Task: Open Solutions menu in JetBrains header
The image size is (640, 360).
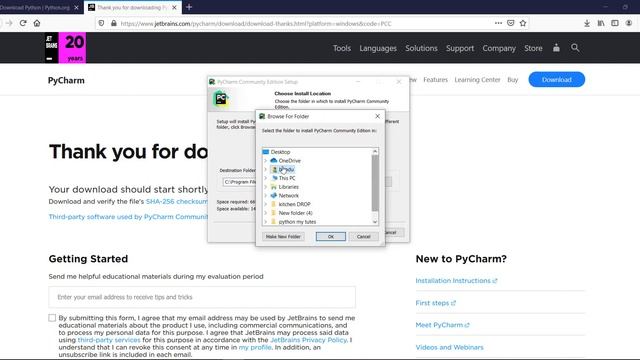Action: tap(421, 48)
